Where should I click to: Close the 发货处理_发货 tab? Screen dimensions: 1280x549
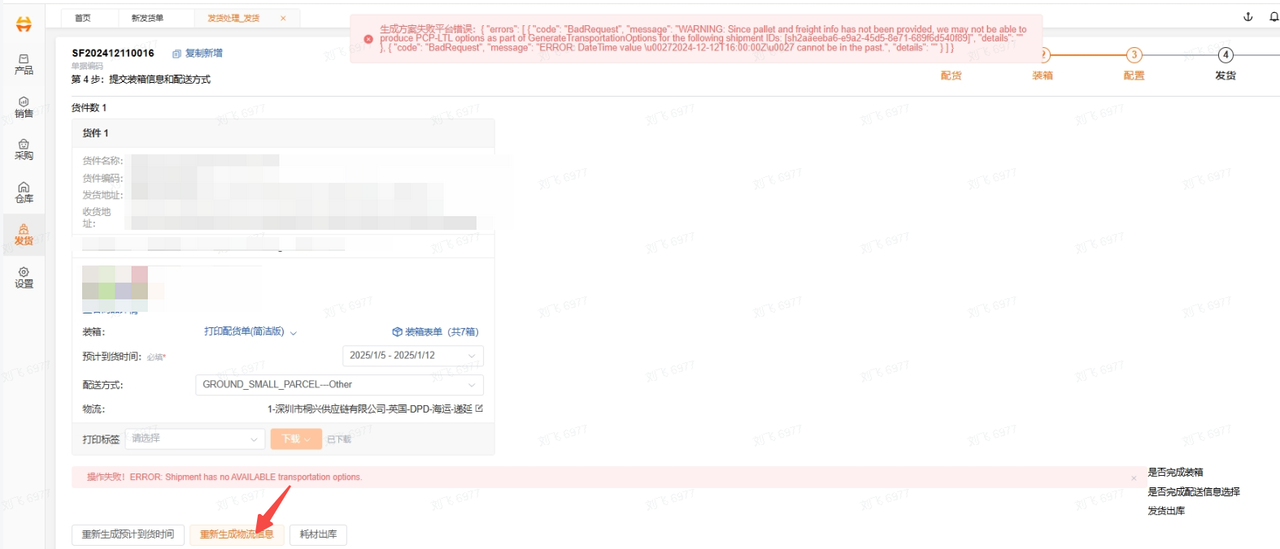pyautogui.click(x=283, y=18)
